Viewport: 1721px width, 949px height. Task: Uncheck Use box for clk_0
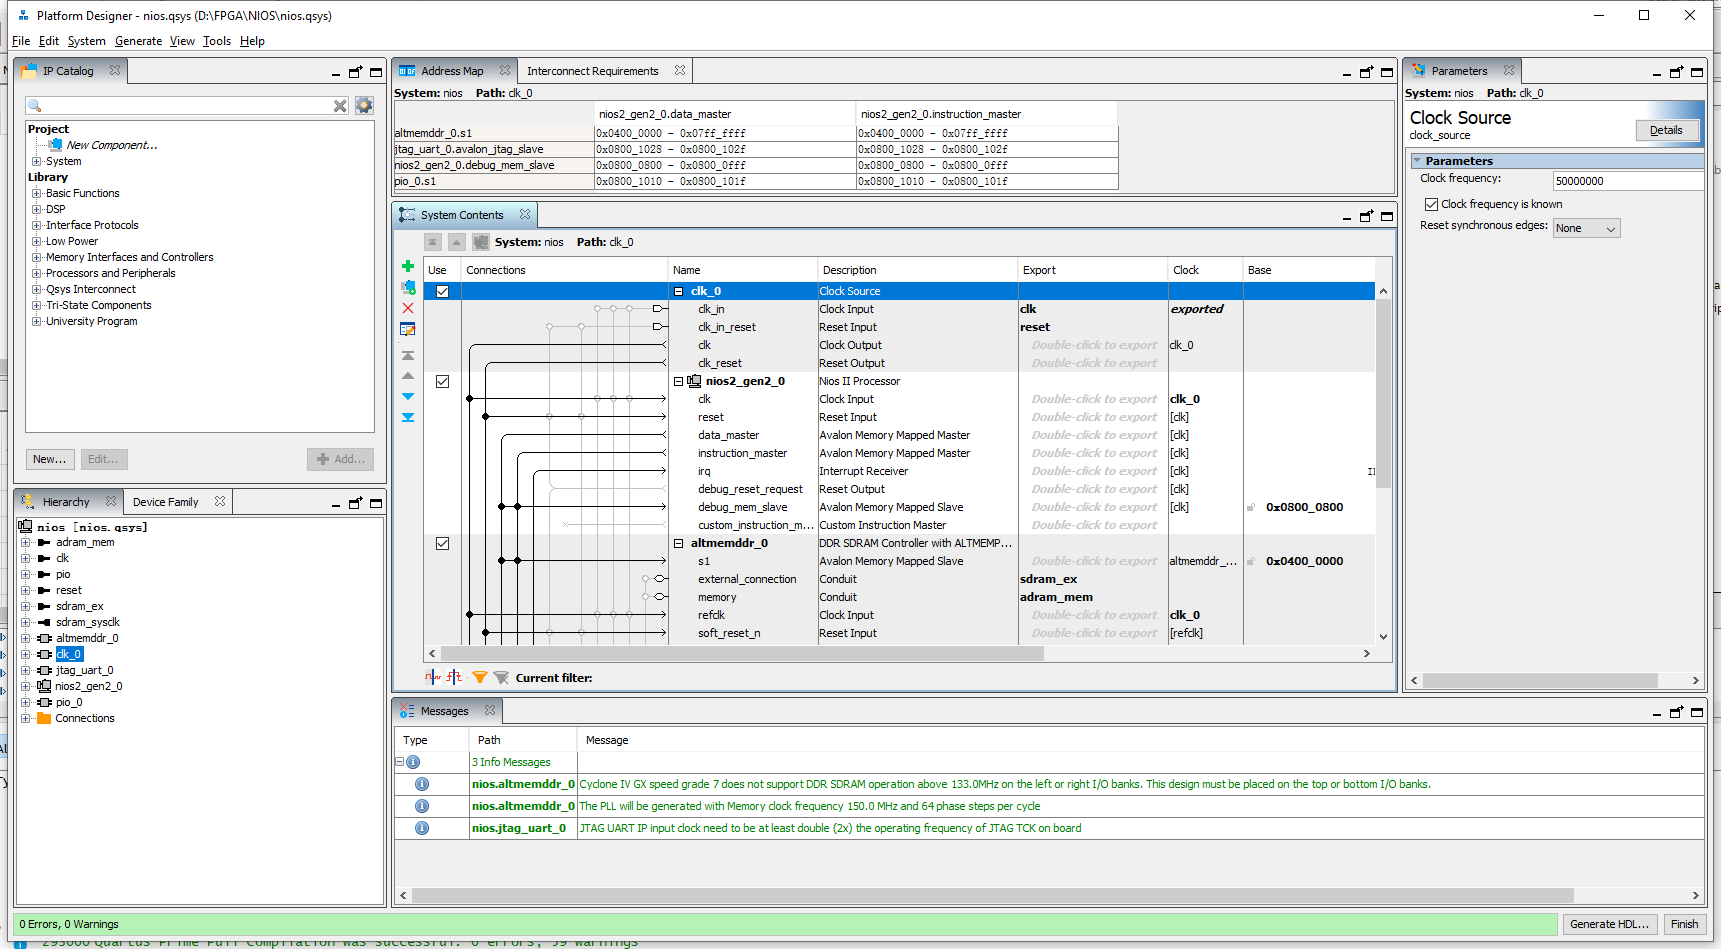click(442, 291)
